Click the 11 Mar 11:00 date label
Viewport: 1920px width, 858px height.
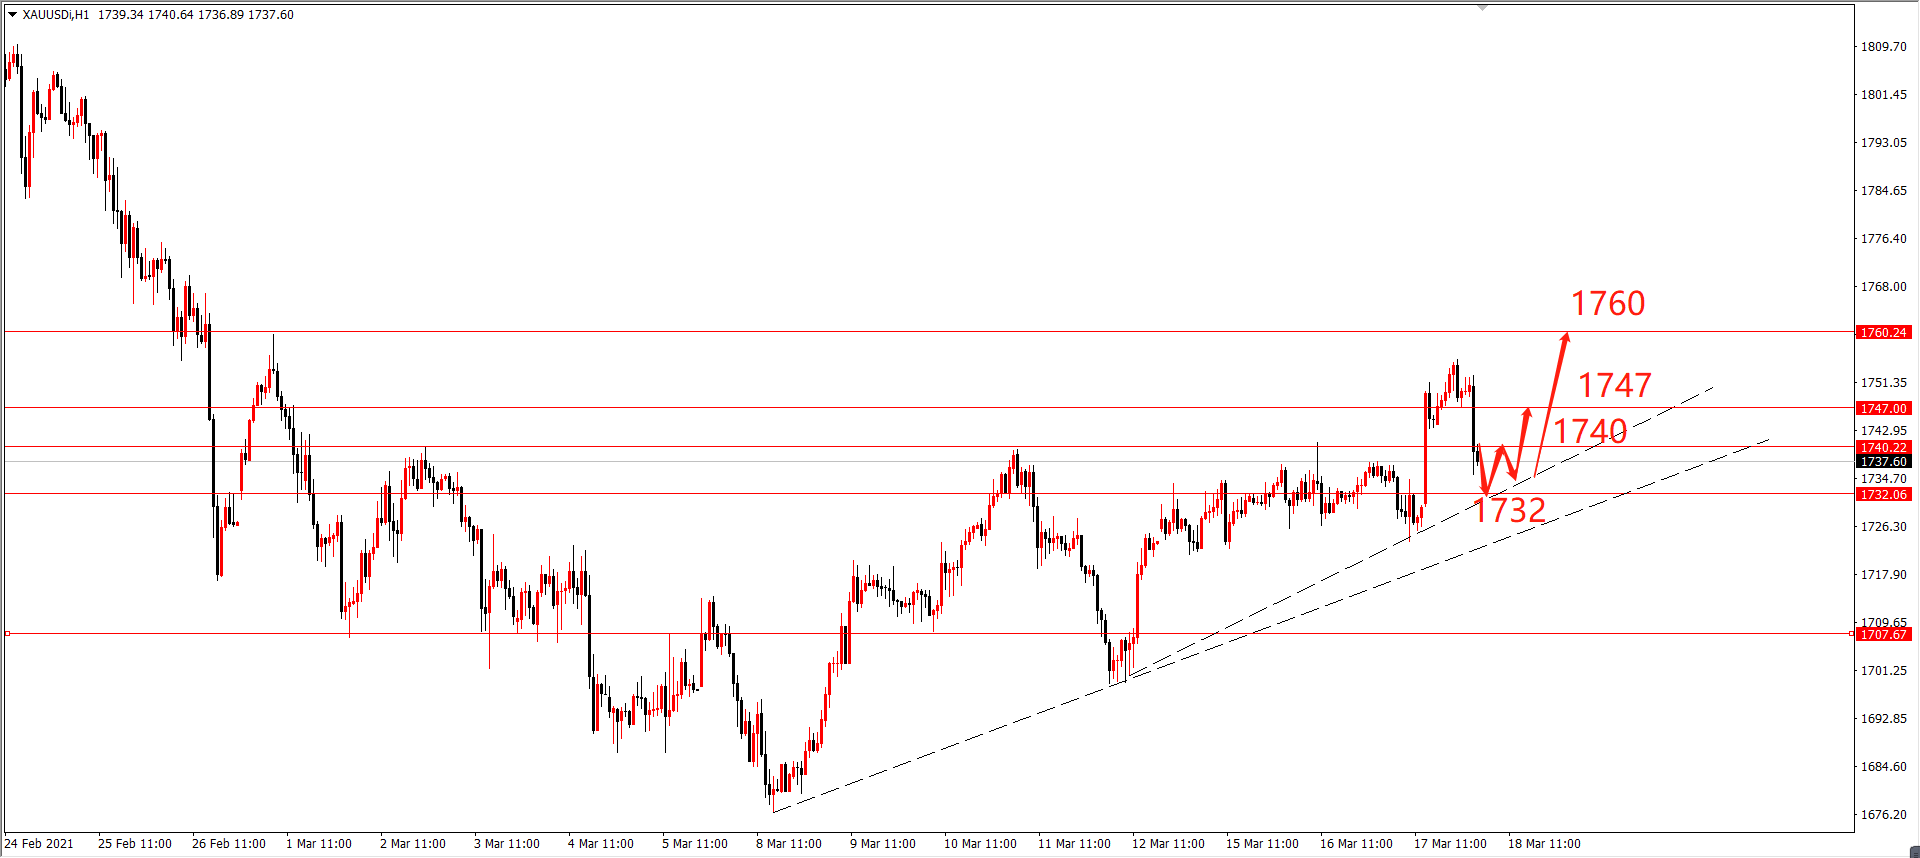click(x=1075, y=844)
